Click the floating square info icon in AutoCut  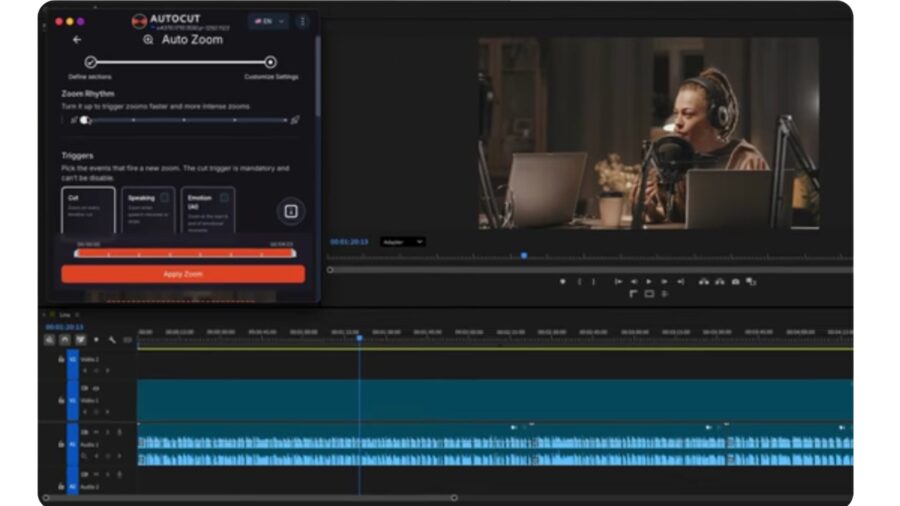(291, 211)
